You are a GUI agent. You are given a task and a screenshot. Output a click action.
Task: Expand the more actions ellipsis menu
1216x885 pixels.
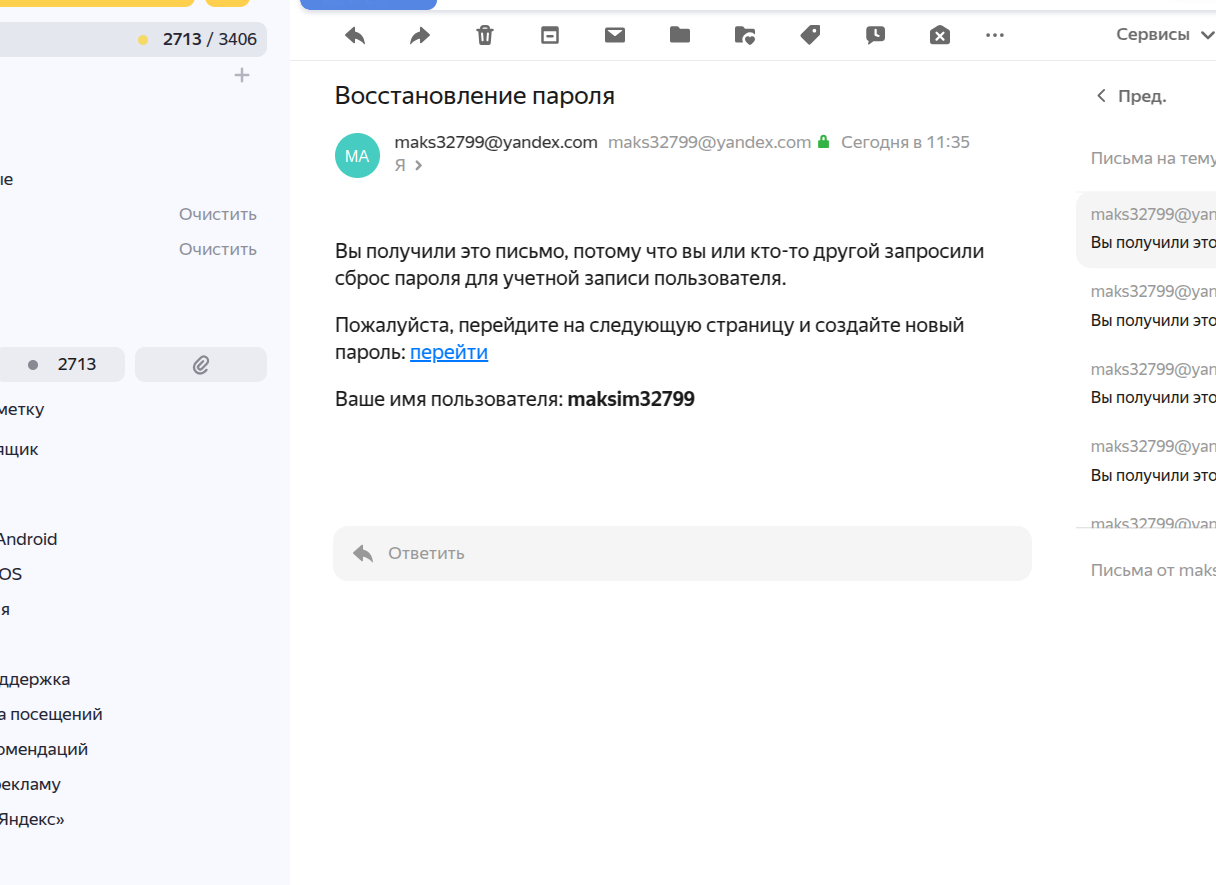pos(994,35)
